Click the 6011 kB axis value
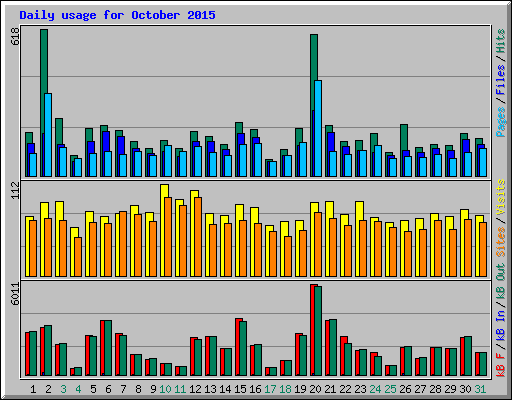The height and width of the screenshot is (400, 512). pos(16,294)
